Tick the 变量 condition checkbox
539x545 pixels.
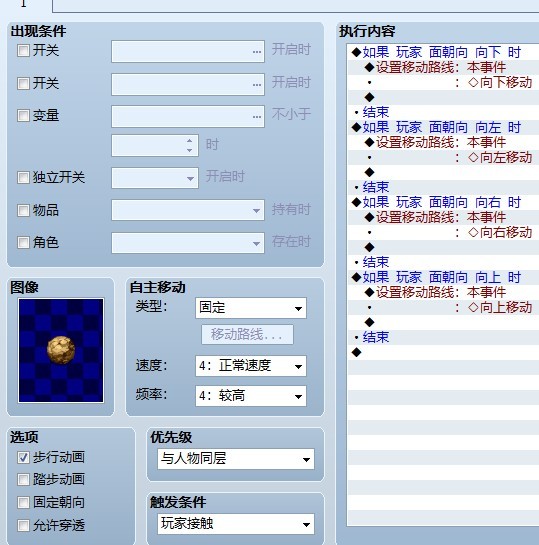pyautogui.click(x=23, y=115)
